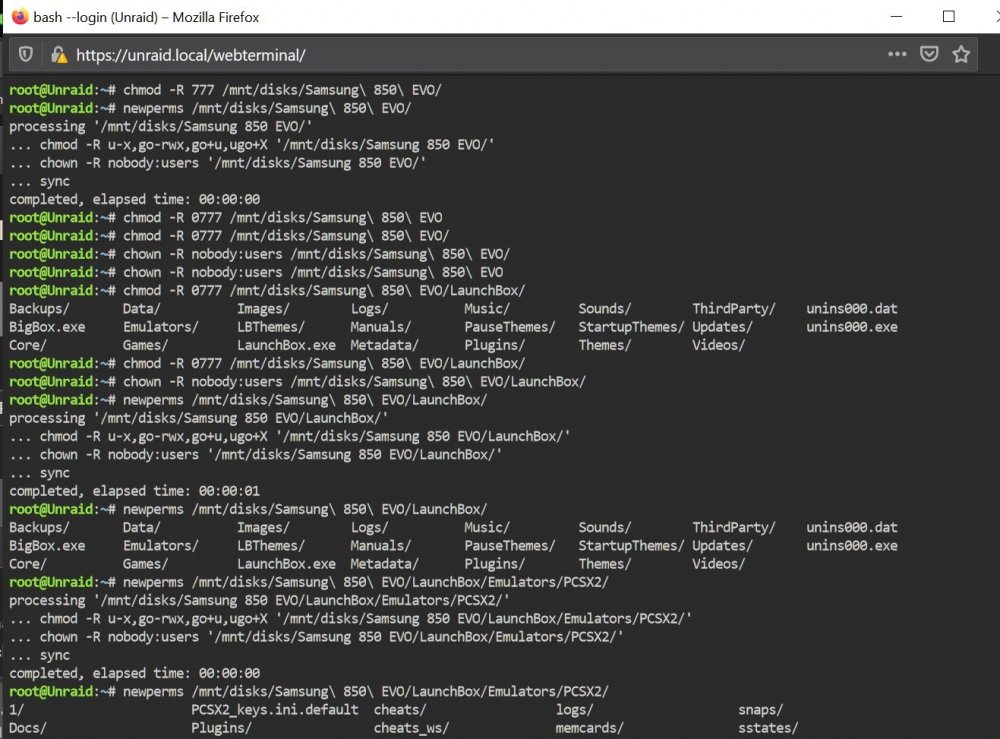Click the first 'unins000.dat' file entry

[x=851, y=309]
